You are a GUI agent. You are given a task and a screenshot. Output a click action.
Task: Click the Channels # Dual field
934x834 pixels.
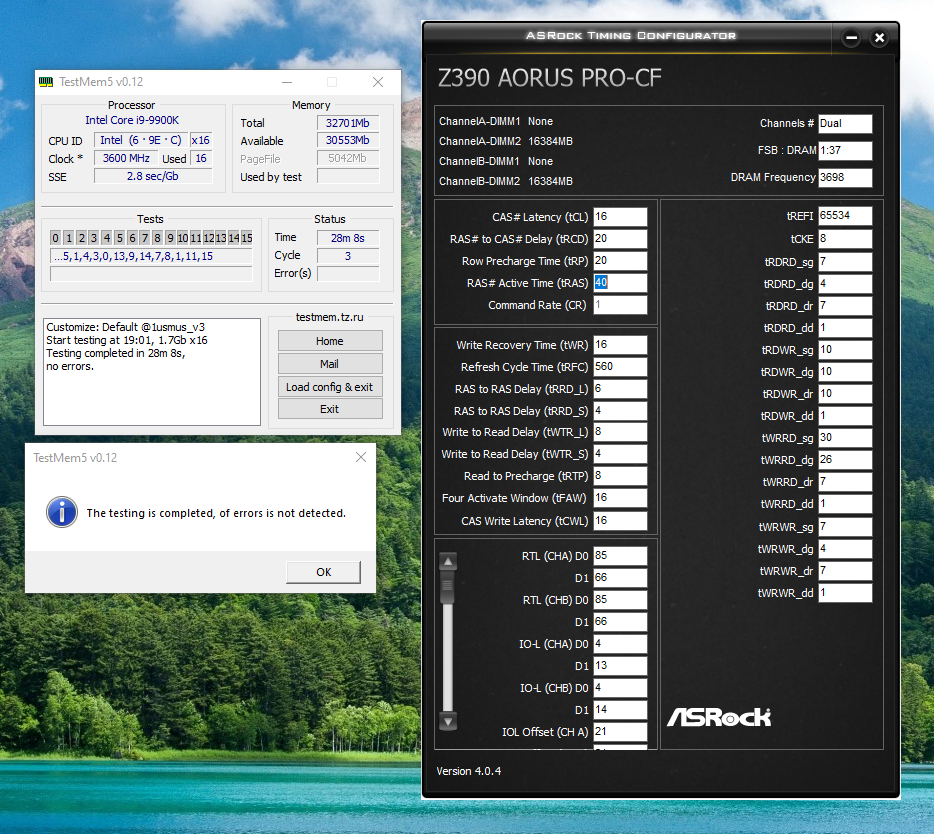845,123
